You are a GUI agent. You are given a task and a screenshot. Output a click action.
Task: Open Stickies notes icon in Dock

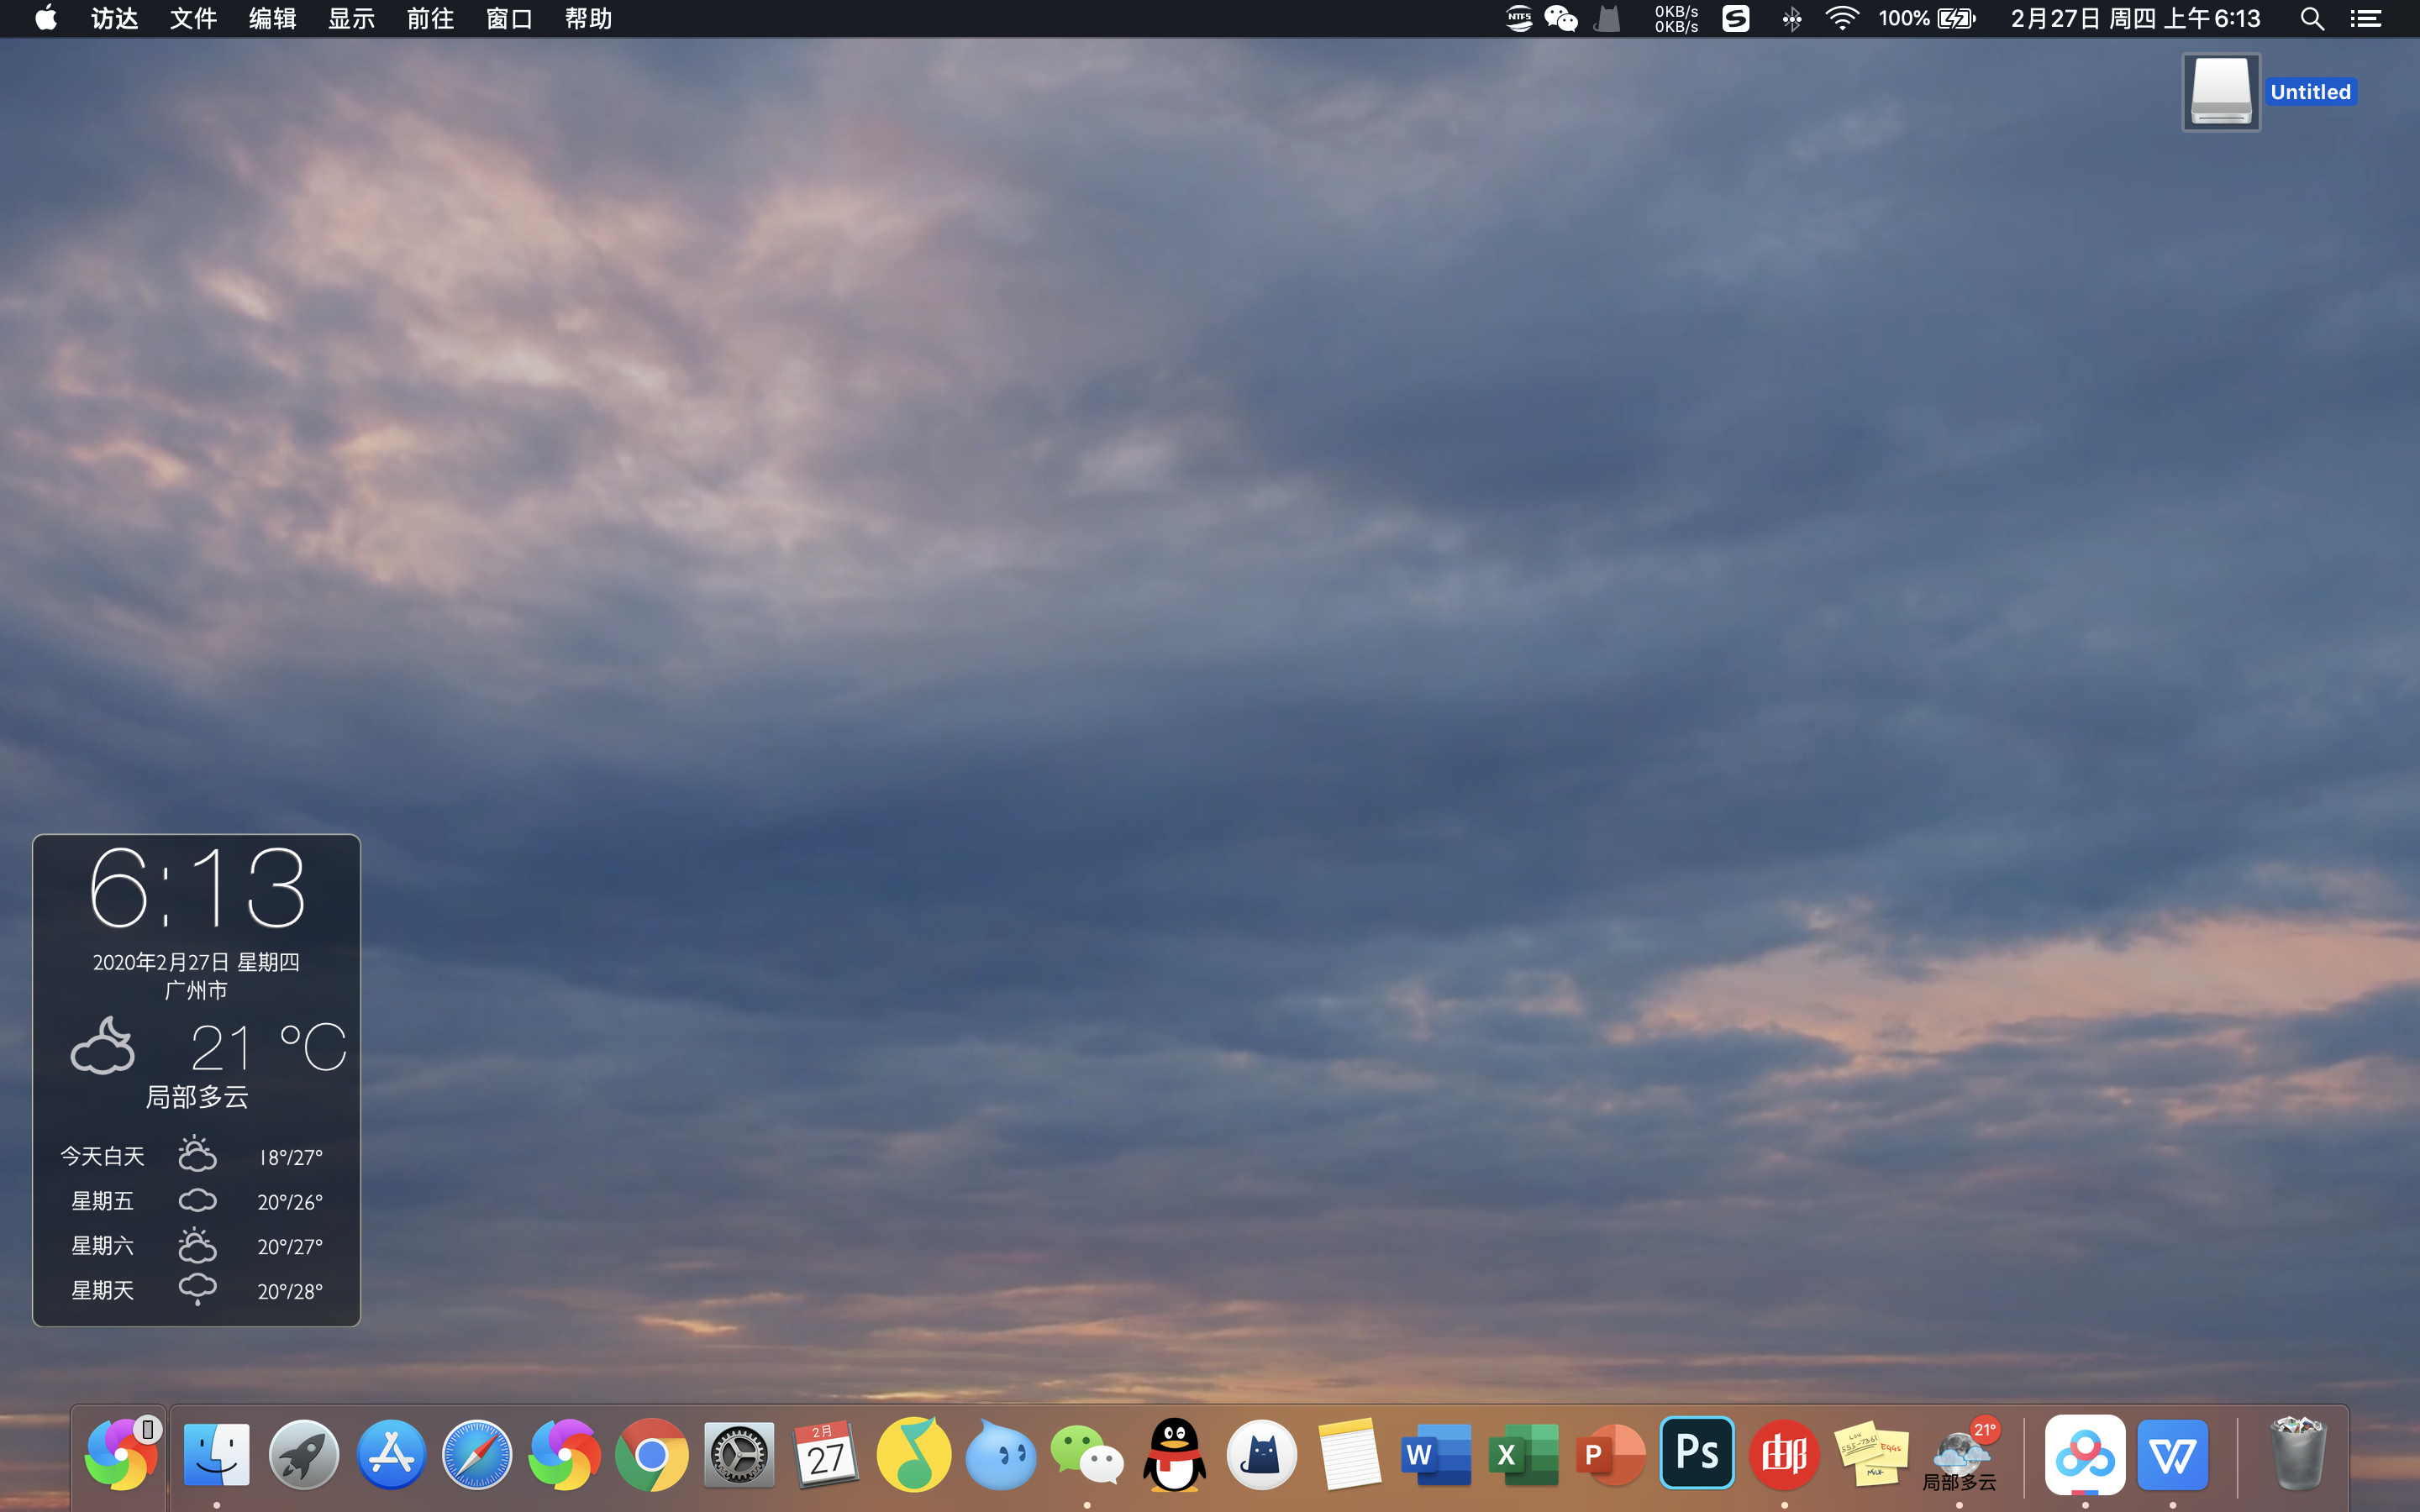[x=1871, y=1454]
